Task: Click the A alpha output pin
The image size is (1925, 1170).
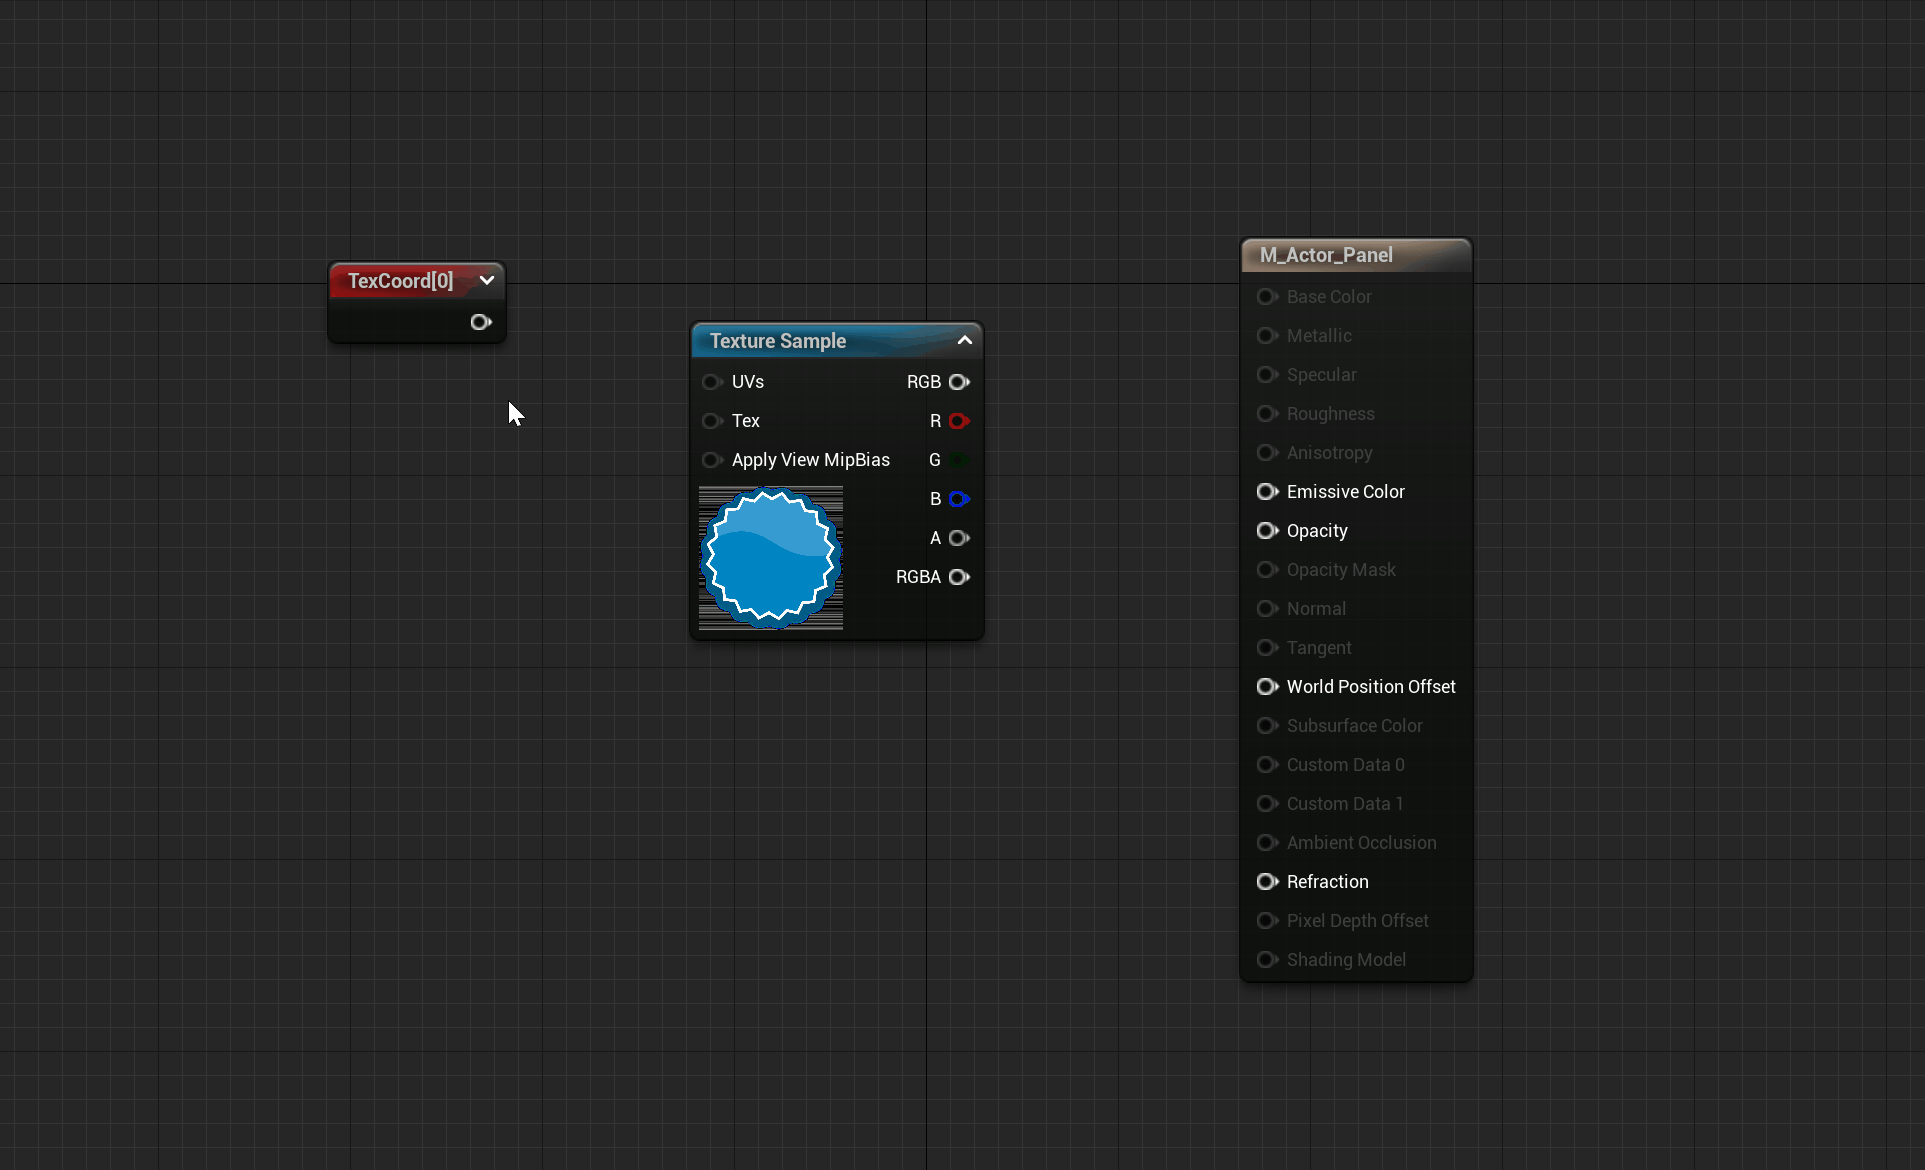Action: coord(959,538)
